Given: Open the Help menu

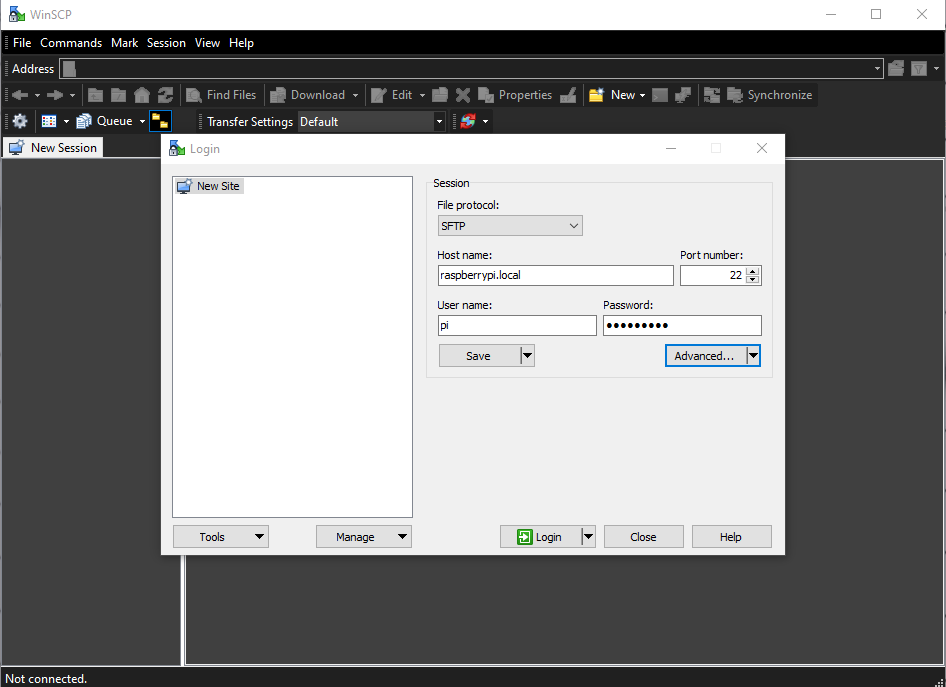Looking at the screenshot, I should tap(241, 43).
